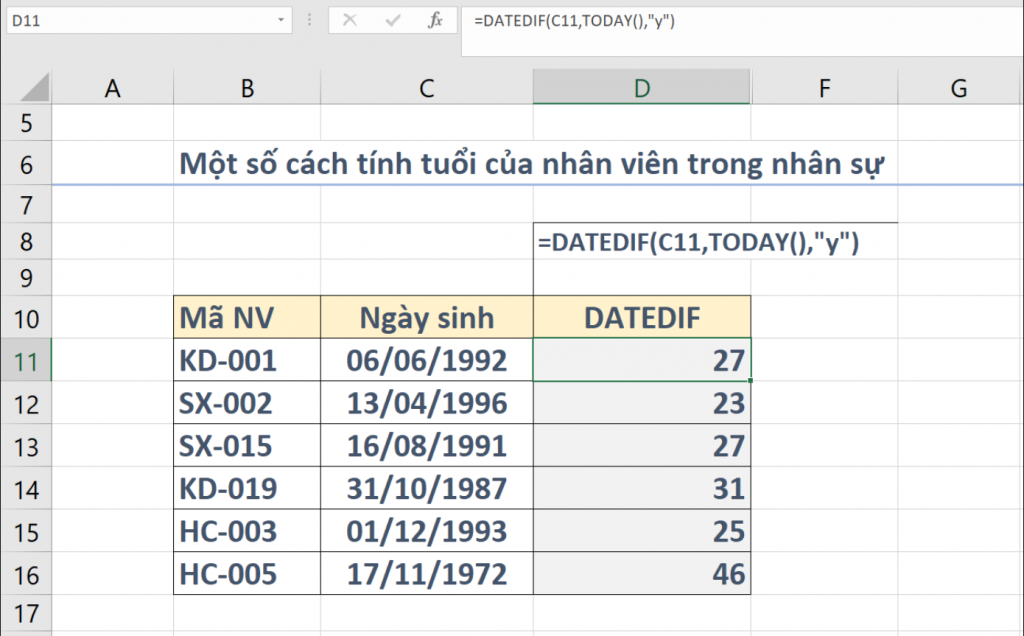Click the "Ngày sinh" header cell
Image resolution: width=1024 pixels, height=636 pixels.
[427, 318]
